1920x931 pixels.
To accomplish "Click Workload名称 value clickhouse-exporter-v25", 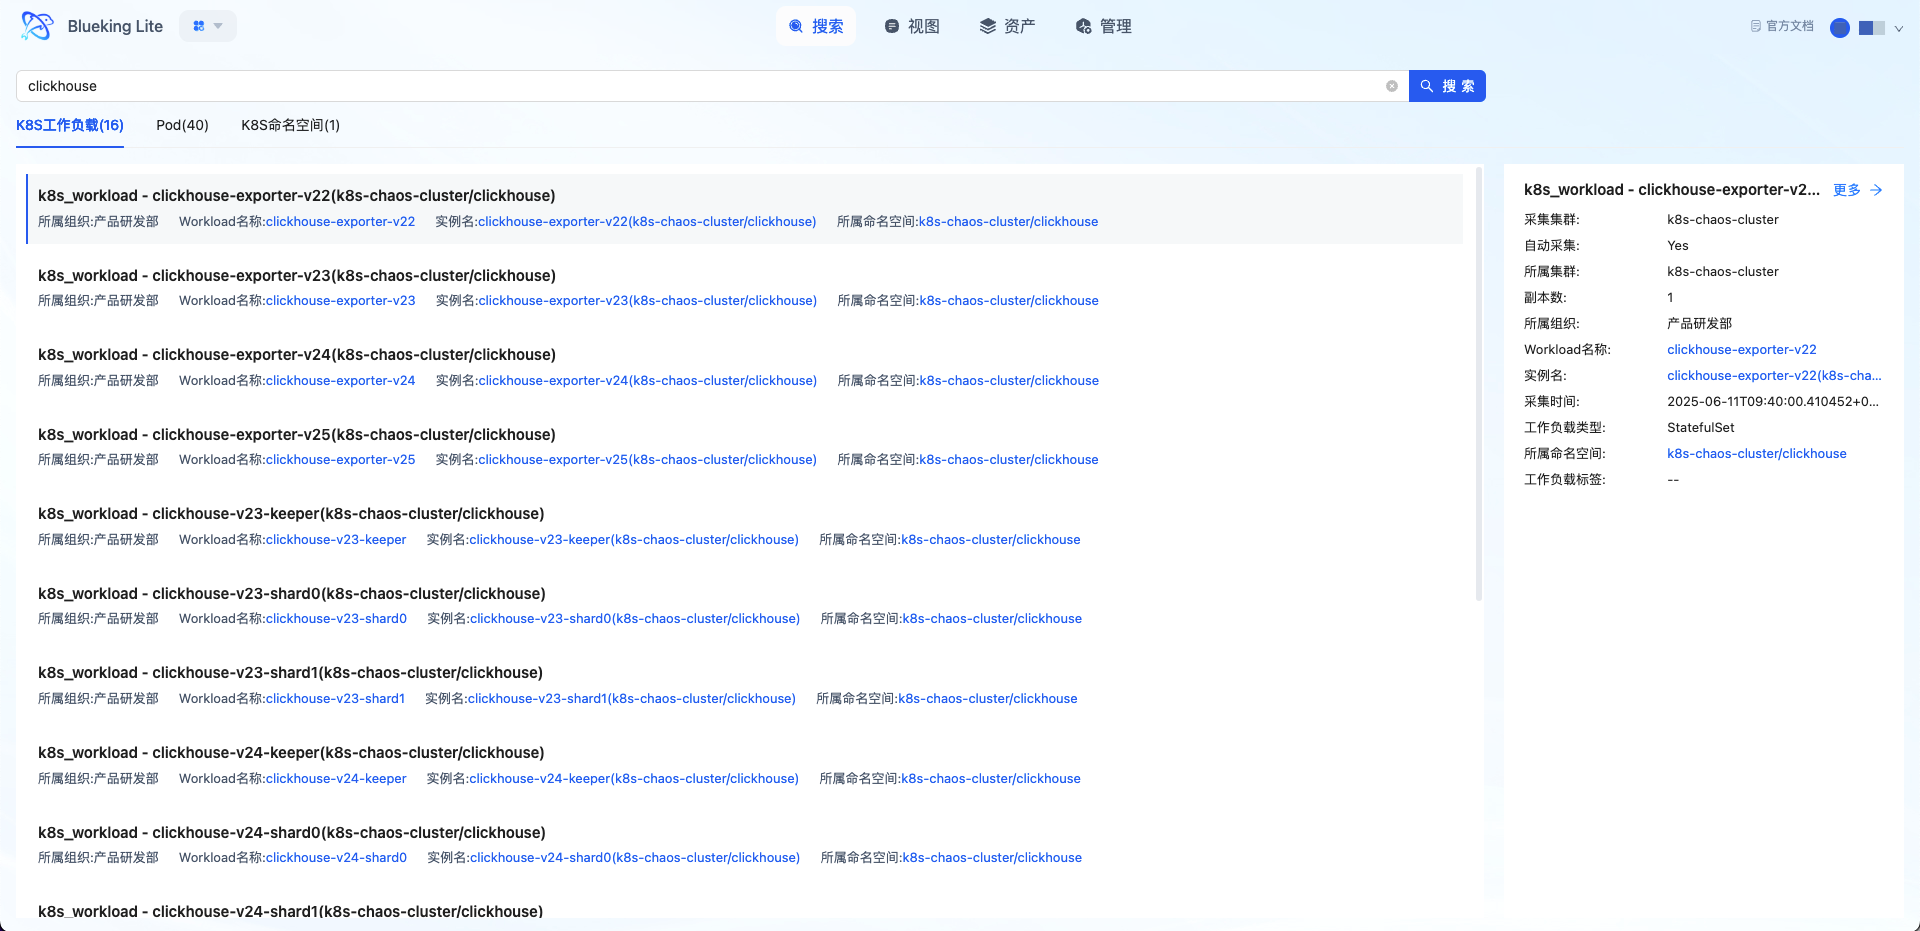I will point(340,460).
